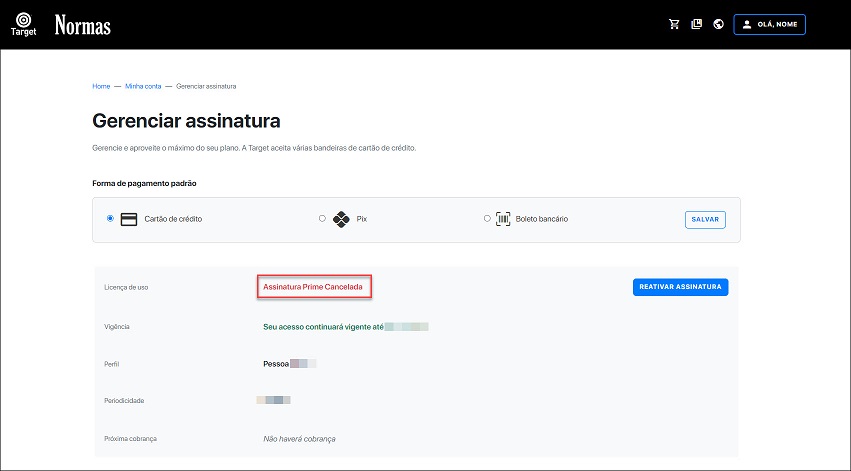Open Minha conta breadcrumb link
The width and height of the screenshot is (851, 471).
coord(143,86)
